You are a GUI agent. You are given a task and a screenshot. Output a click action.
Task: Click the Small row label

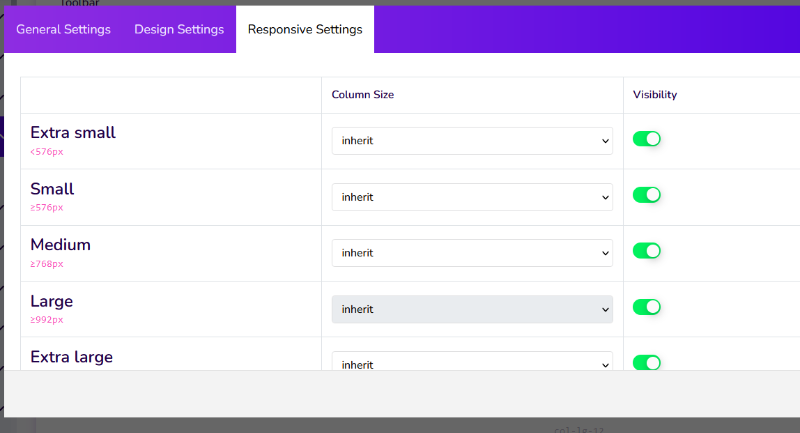tap(52, 189)
